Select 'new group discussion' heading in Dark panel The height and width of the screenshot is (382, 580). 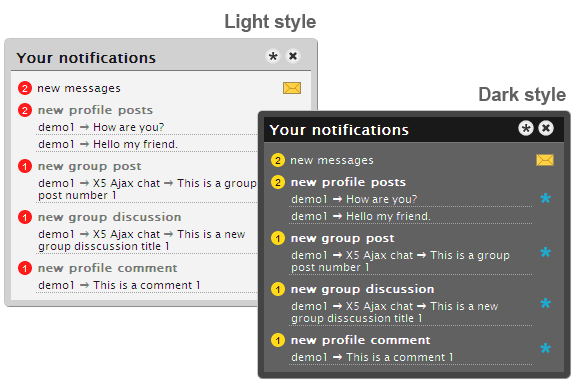click(362, 289)
